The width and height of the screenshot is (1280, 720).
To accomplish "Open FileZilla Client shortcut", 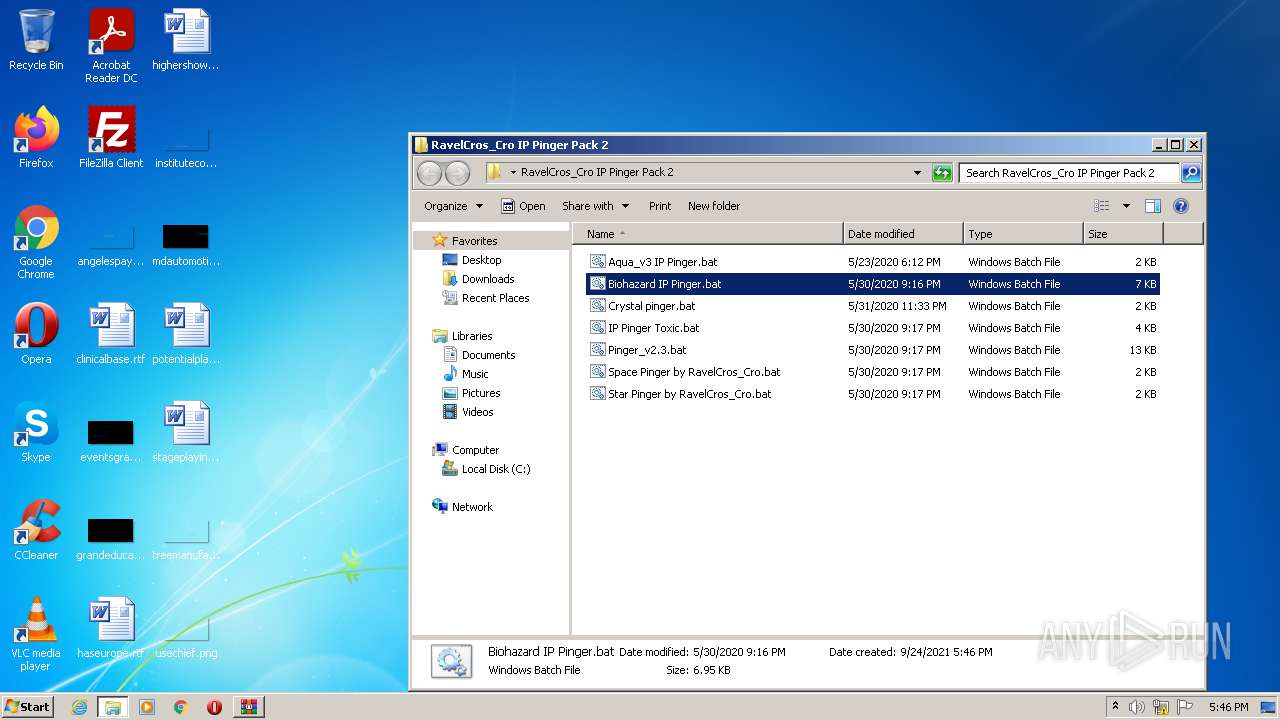I will point(111,137).
